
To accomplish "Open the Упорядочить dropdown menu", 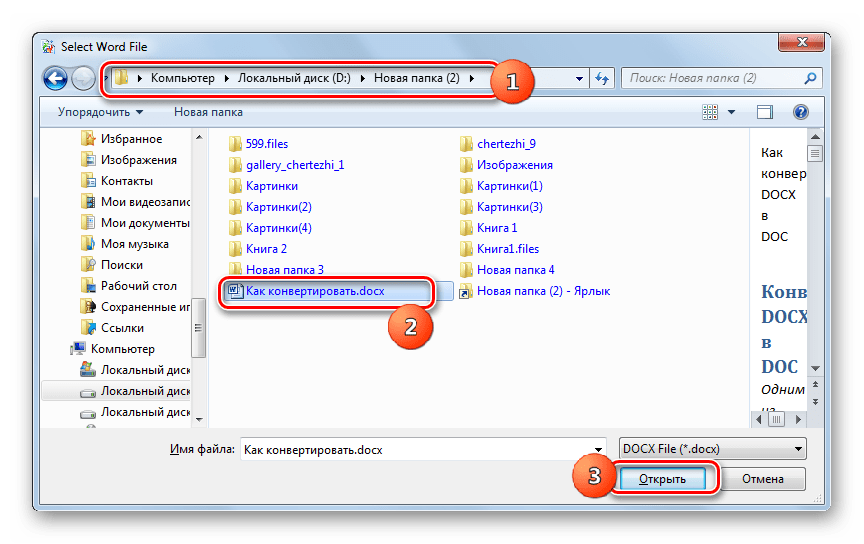I will tap(100, 112).
